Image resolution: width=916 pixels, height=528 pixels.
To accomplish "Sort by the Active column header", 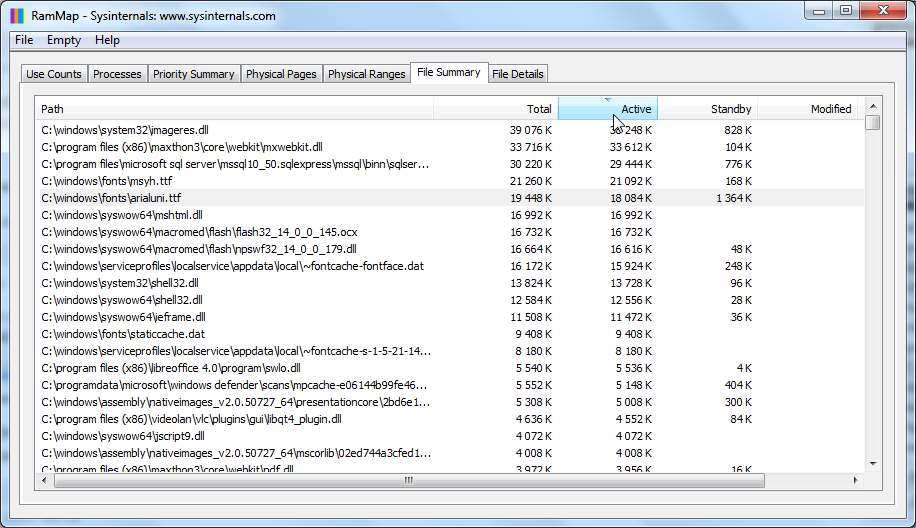I will (608, 109).
